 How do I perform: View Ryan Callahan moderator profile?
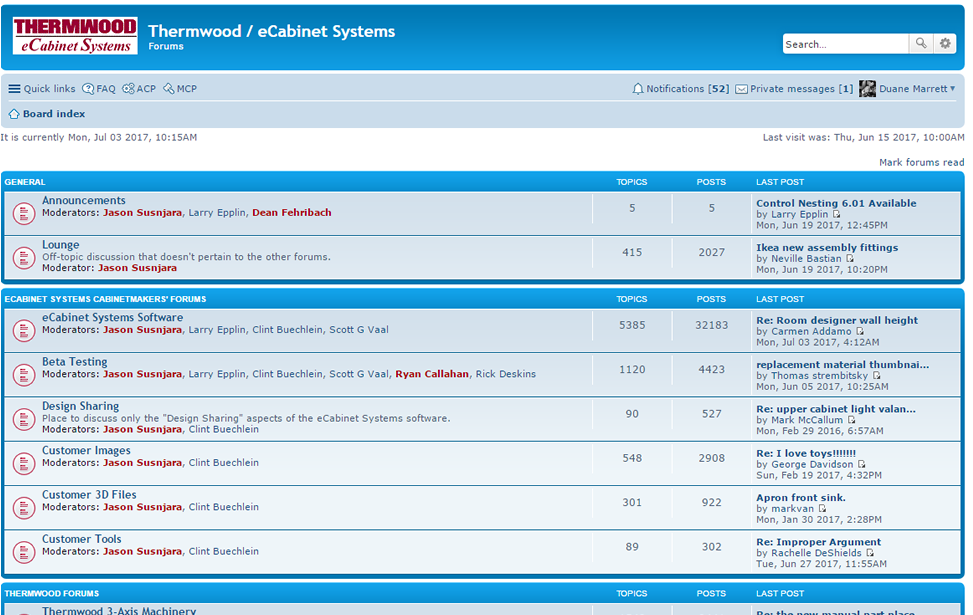[432, 374]
